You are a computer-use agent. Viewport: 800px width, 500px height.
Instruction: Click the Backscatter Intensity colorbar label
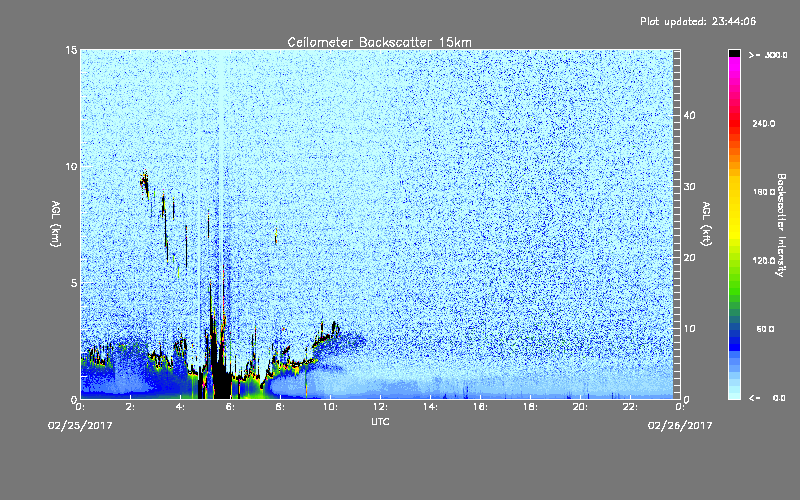pyautogui.click(x=781, y=225)
